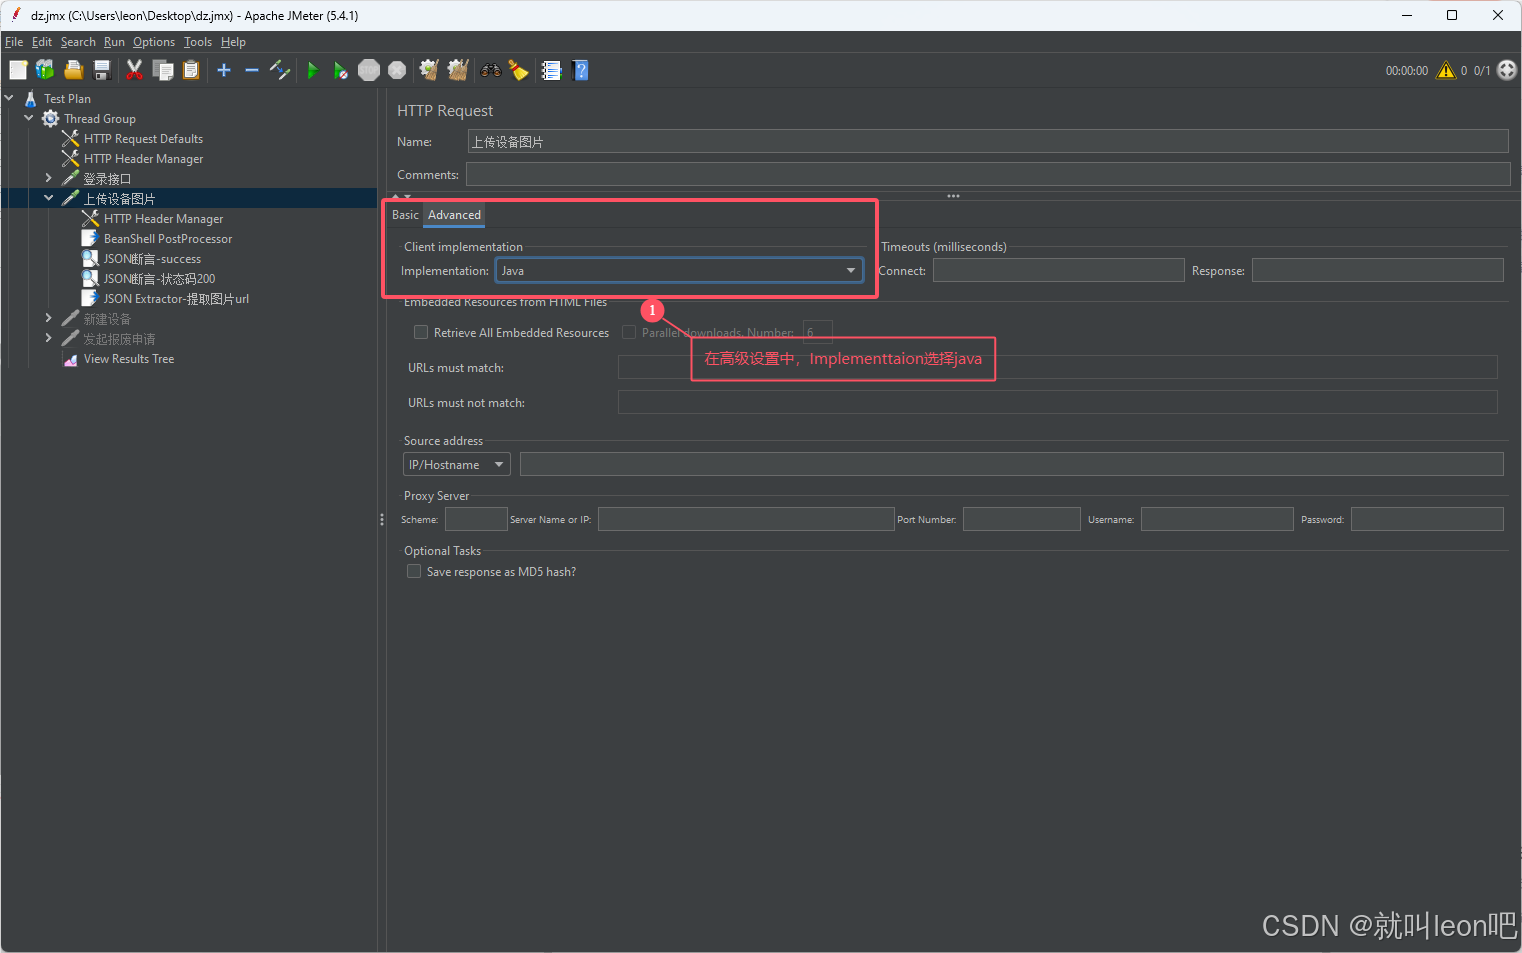Select JSON Extractor-提取图片url item
The width and height of the screenshot is (1522, 953).
[176, 298]
